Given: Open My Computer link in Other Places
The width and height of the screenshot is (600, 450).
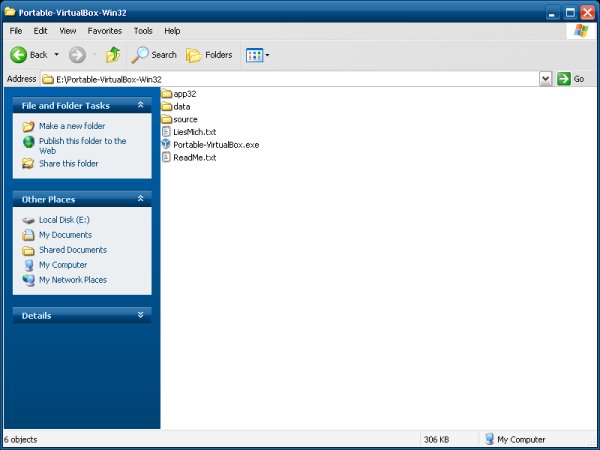Looking at the screenshot, I should point(63,265).
